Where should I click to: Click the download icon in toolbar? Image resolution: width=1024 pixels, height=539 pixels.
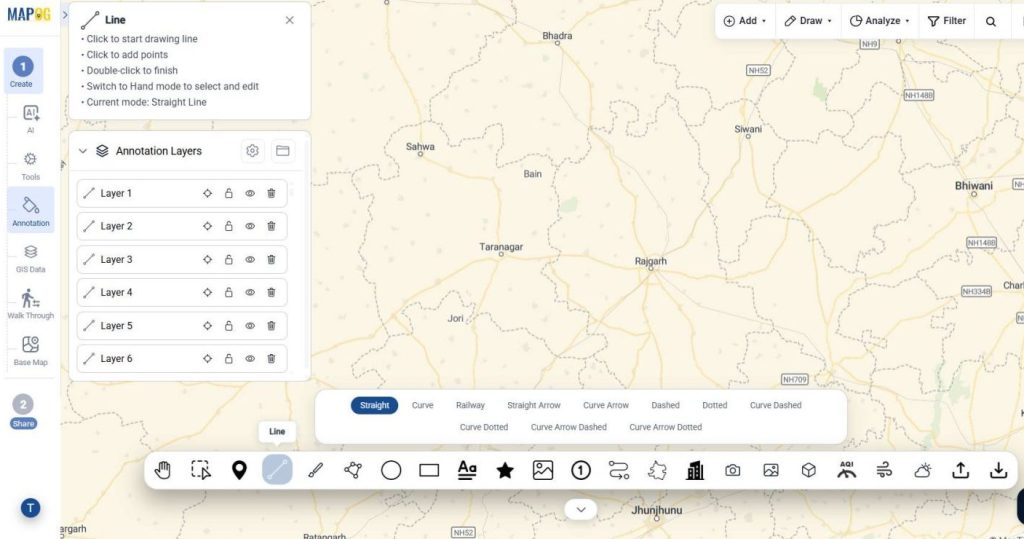click(x=998, y=470)
